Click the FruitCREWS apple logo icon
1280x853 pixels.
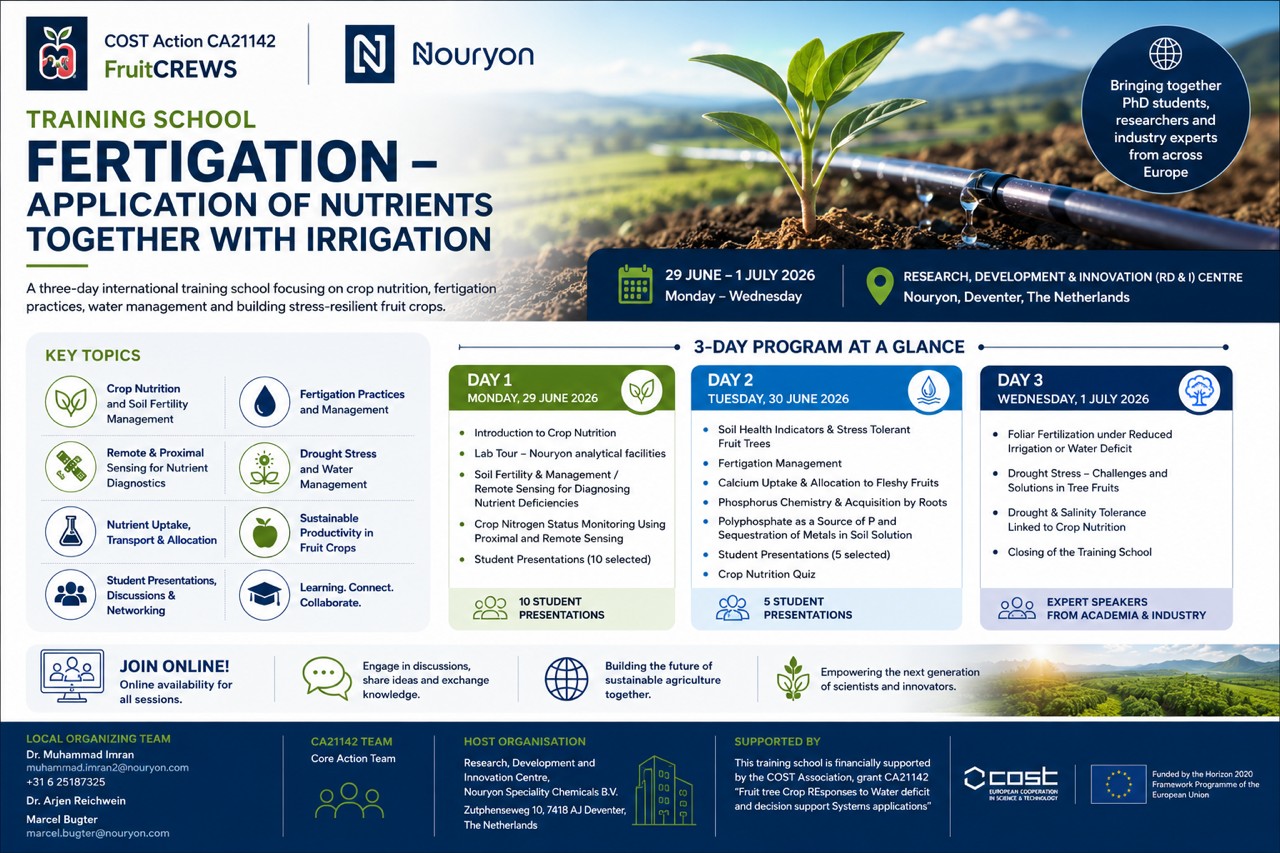pos(57,54)
